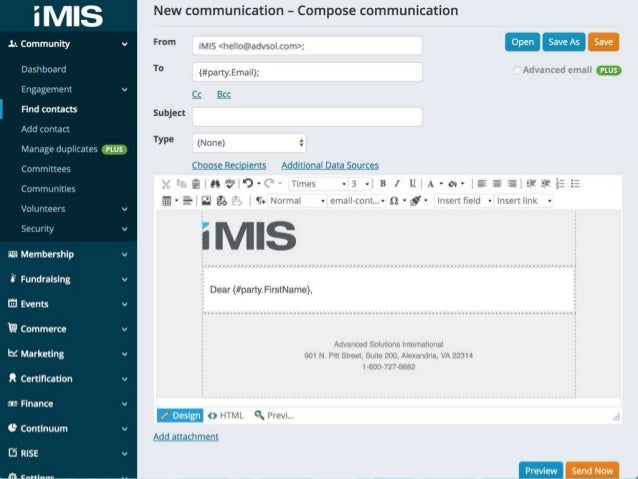Toggle underline formatting

point(412,184)
